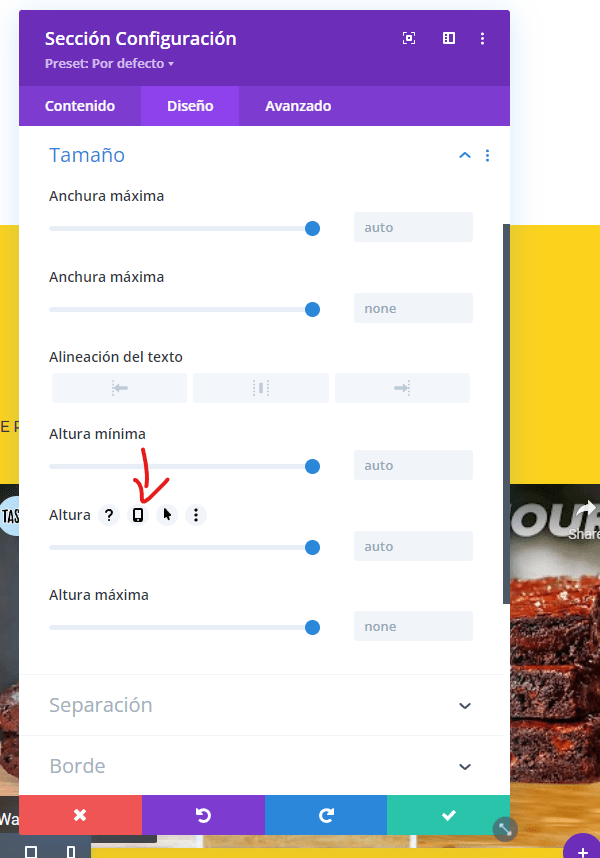This screenshot has width=600, height=858.
Task: Open the Preset: Por defecto dropdown
Action: click(109, 63)
